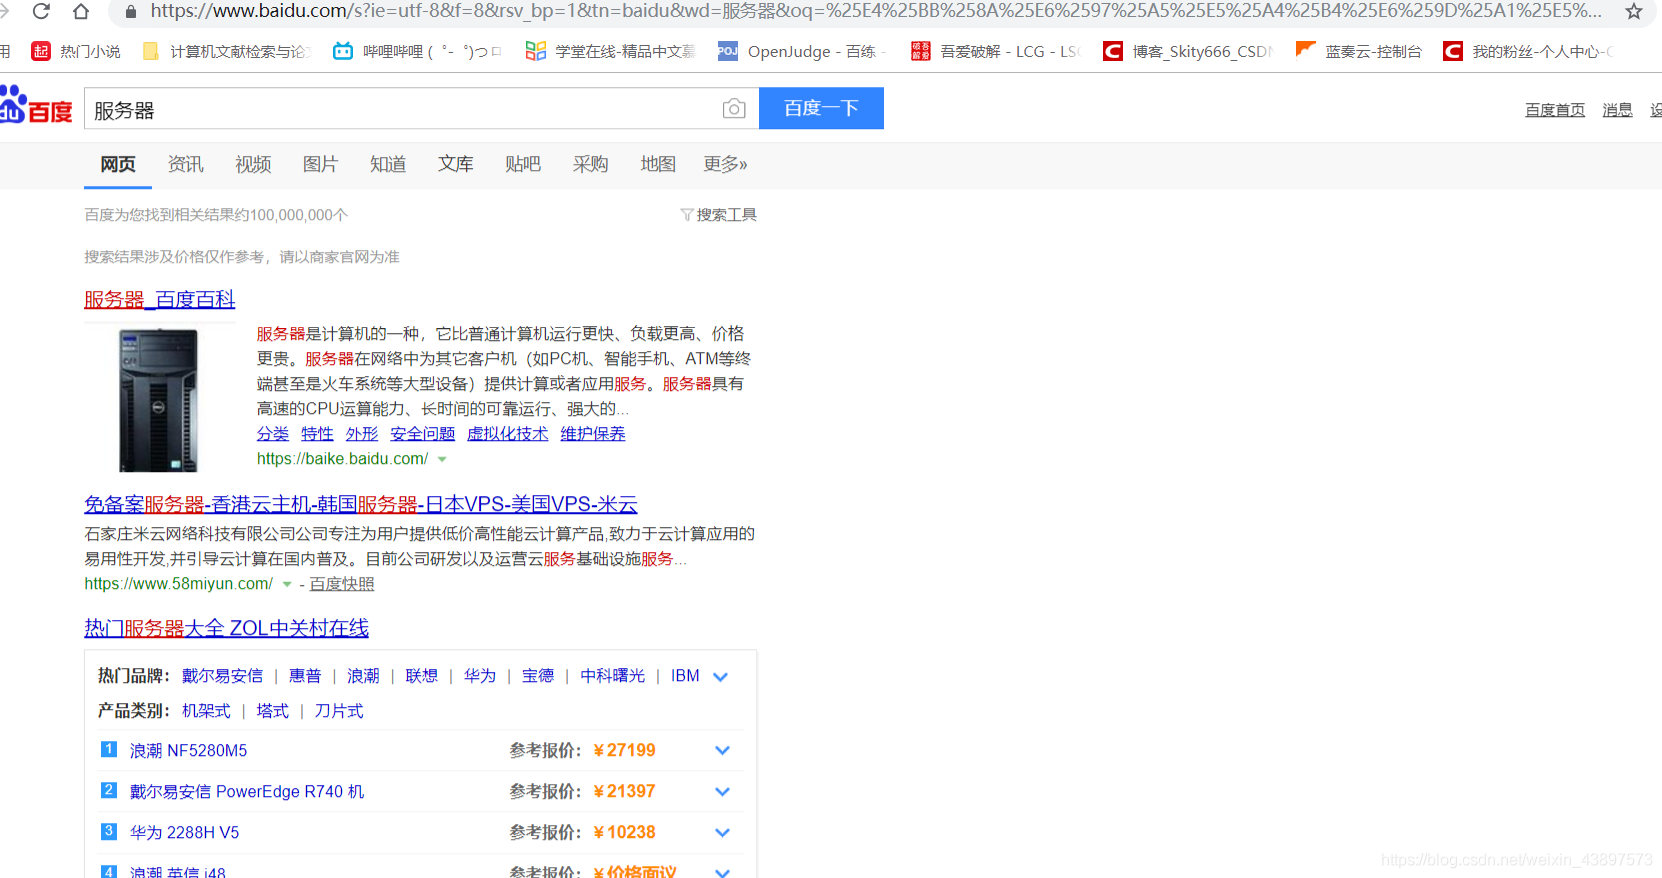Open 服务器_百度百科 result
Image resolution: width=1662 pixels, height=878 pixels.
point(160,299)
